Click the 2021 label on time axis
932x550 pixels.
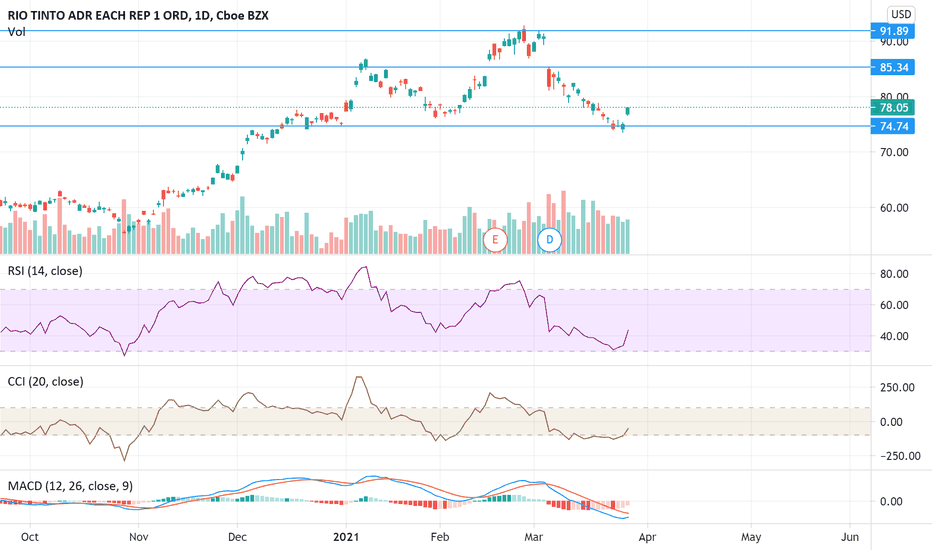(346, 537)
